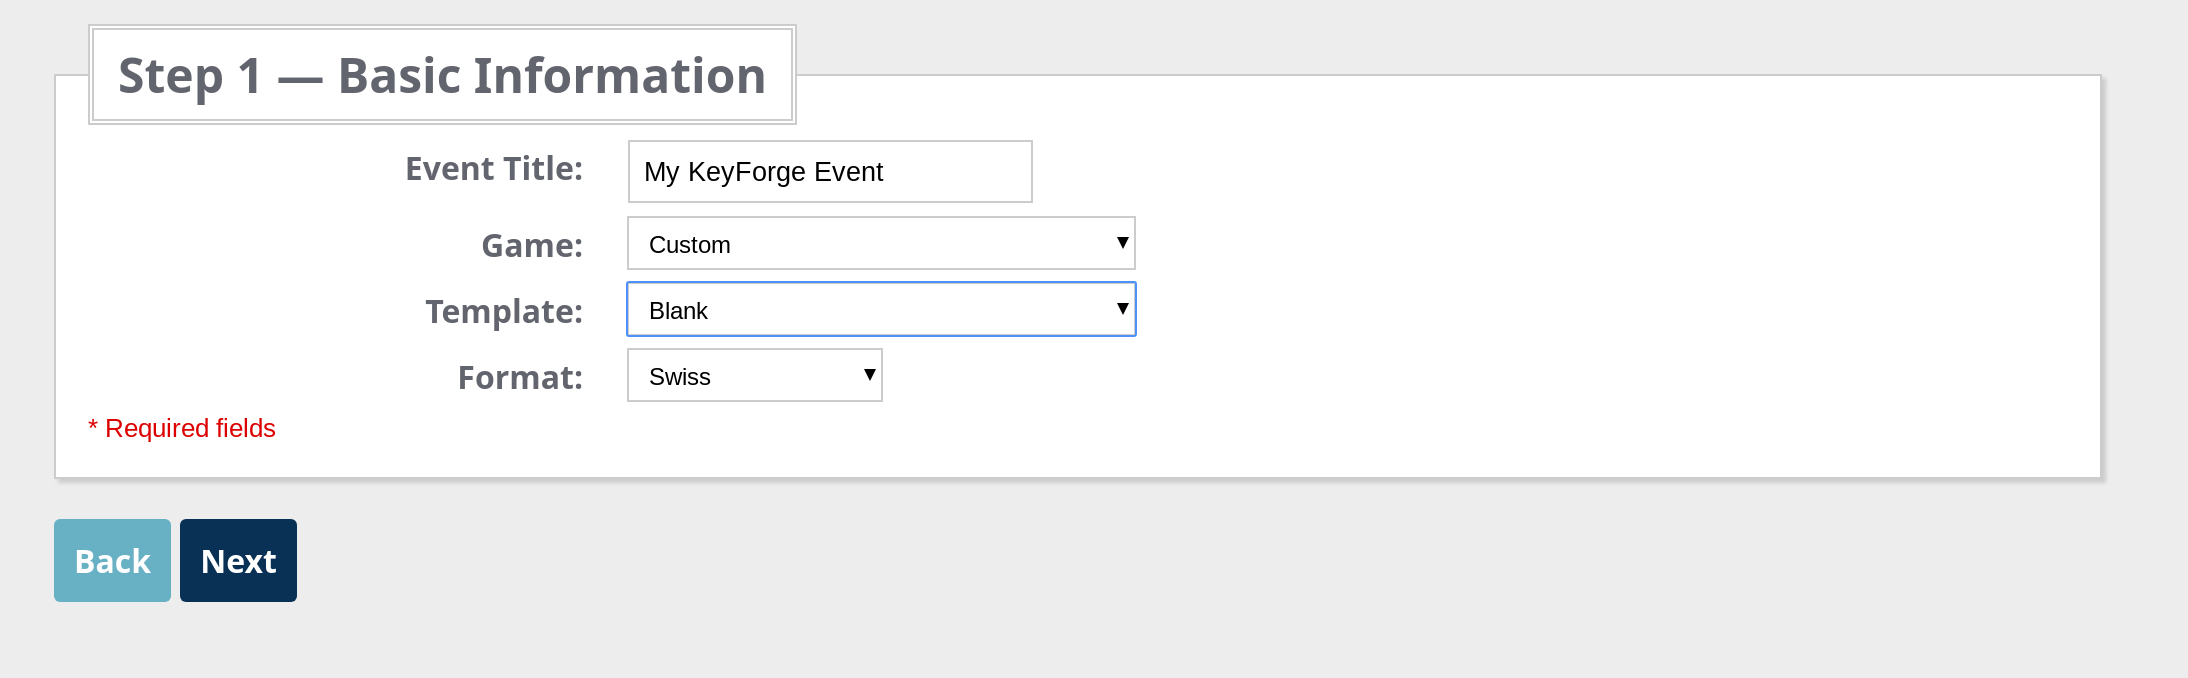Select the "Swiss" value in Format
This screenshot has height=678, width=2188.
click(680, 377)
